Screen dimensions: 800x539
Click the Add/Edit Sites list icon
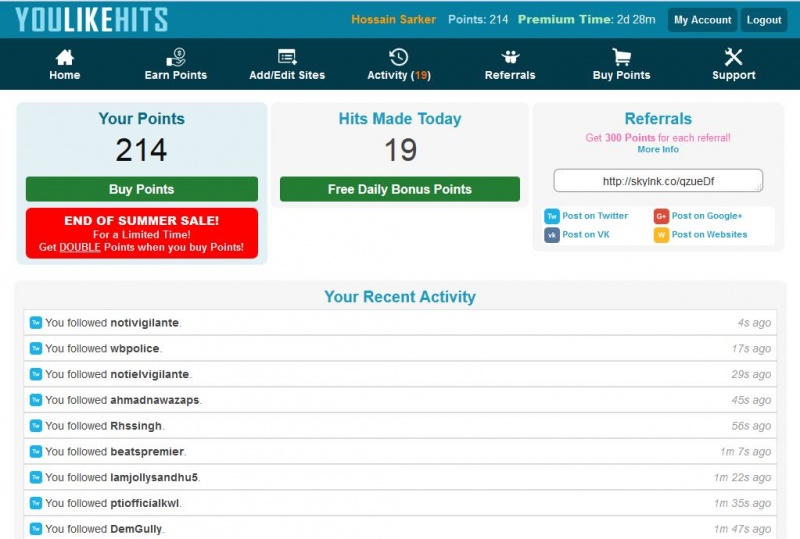[287, 57]
